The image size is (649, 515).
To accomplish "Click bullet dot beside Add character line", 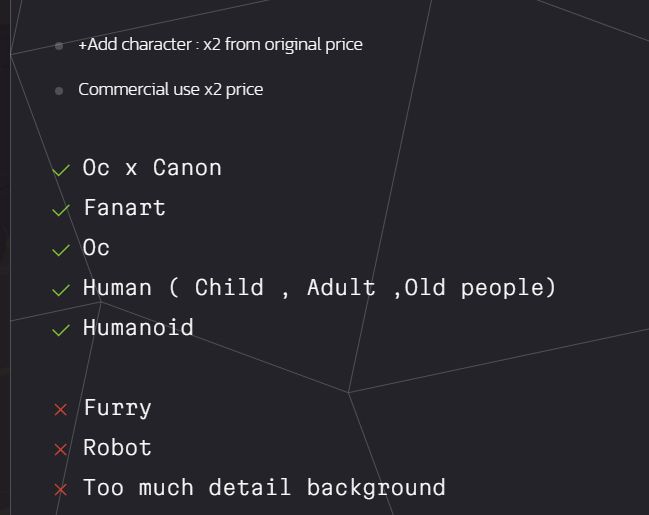I will (x=59, y=46).
